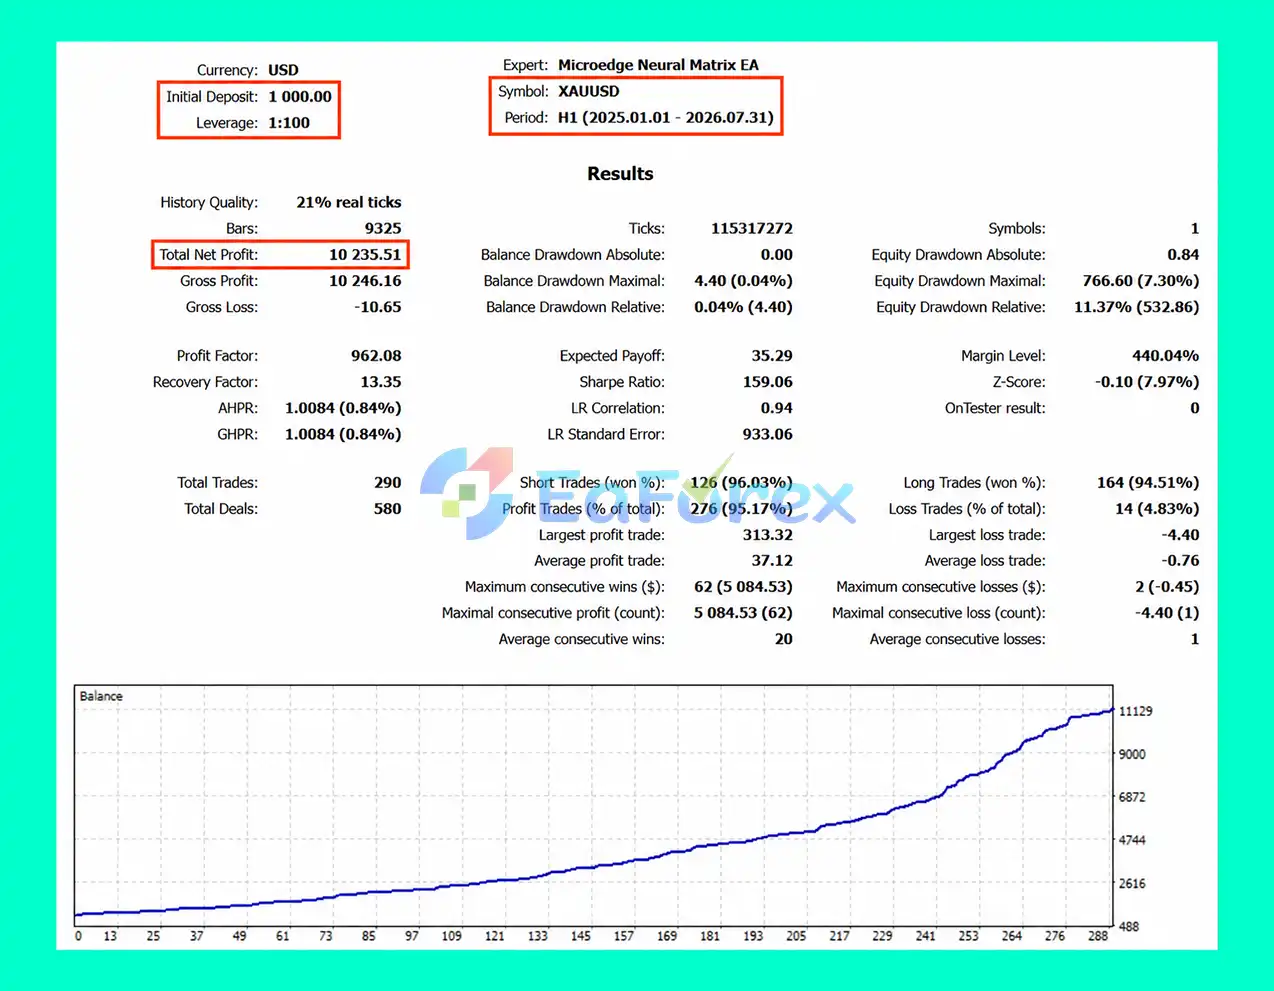Click the Balance chart title label
Screen dimensions: 1274x991
tap(101, 696)
